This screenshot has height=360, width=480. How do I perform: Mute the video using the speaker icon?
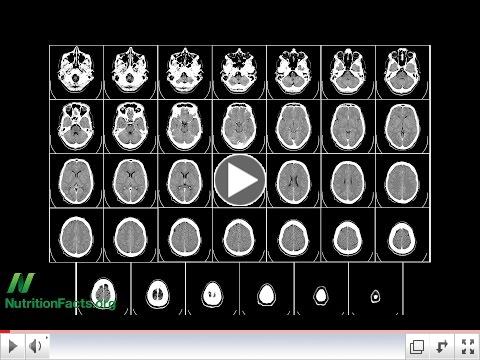click(37, 346)
